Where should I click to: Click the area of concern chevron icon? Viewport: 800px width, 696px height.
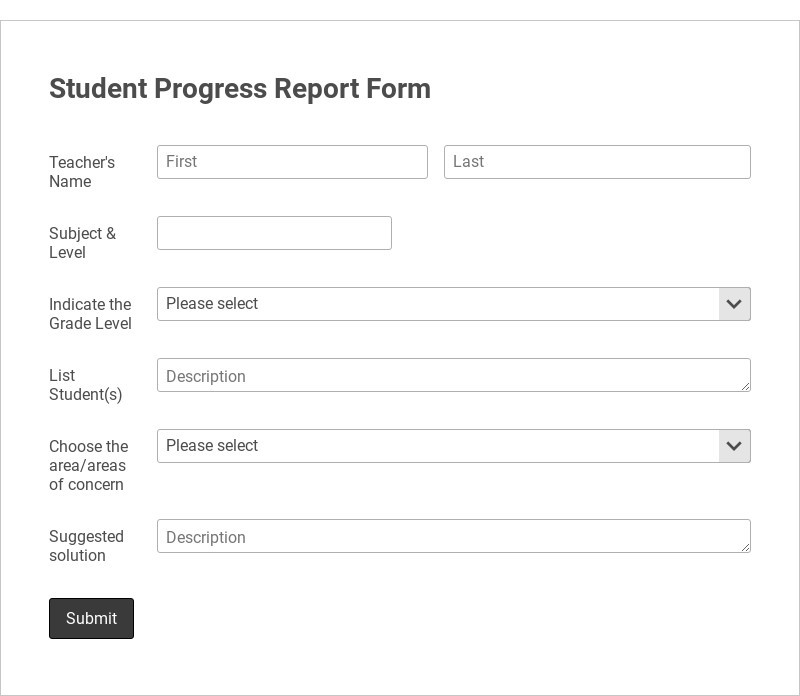[x=734, y=446]
